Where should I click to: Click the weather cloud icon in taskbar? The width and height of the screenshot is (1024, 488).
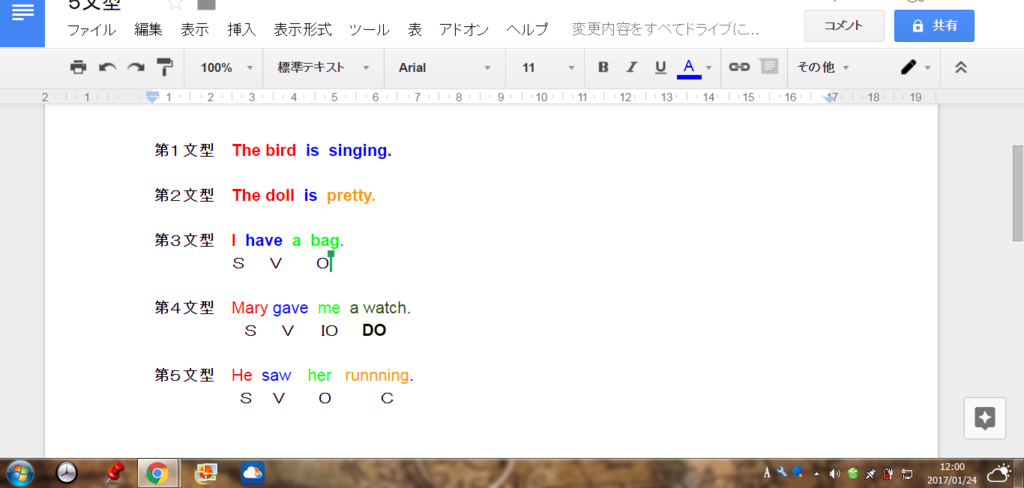click(999, 472)
